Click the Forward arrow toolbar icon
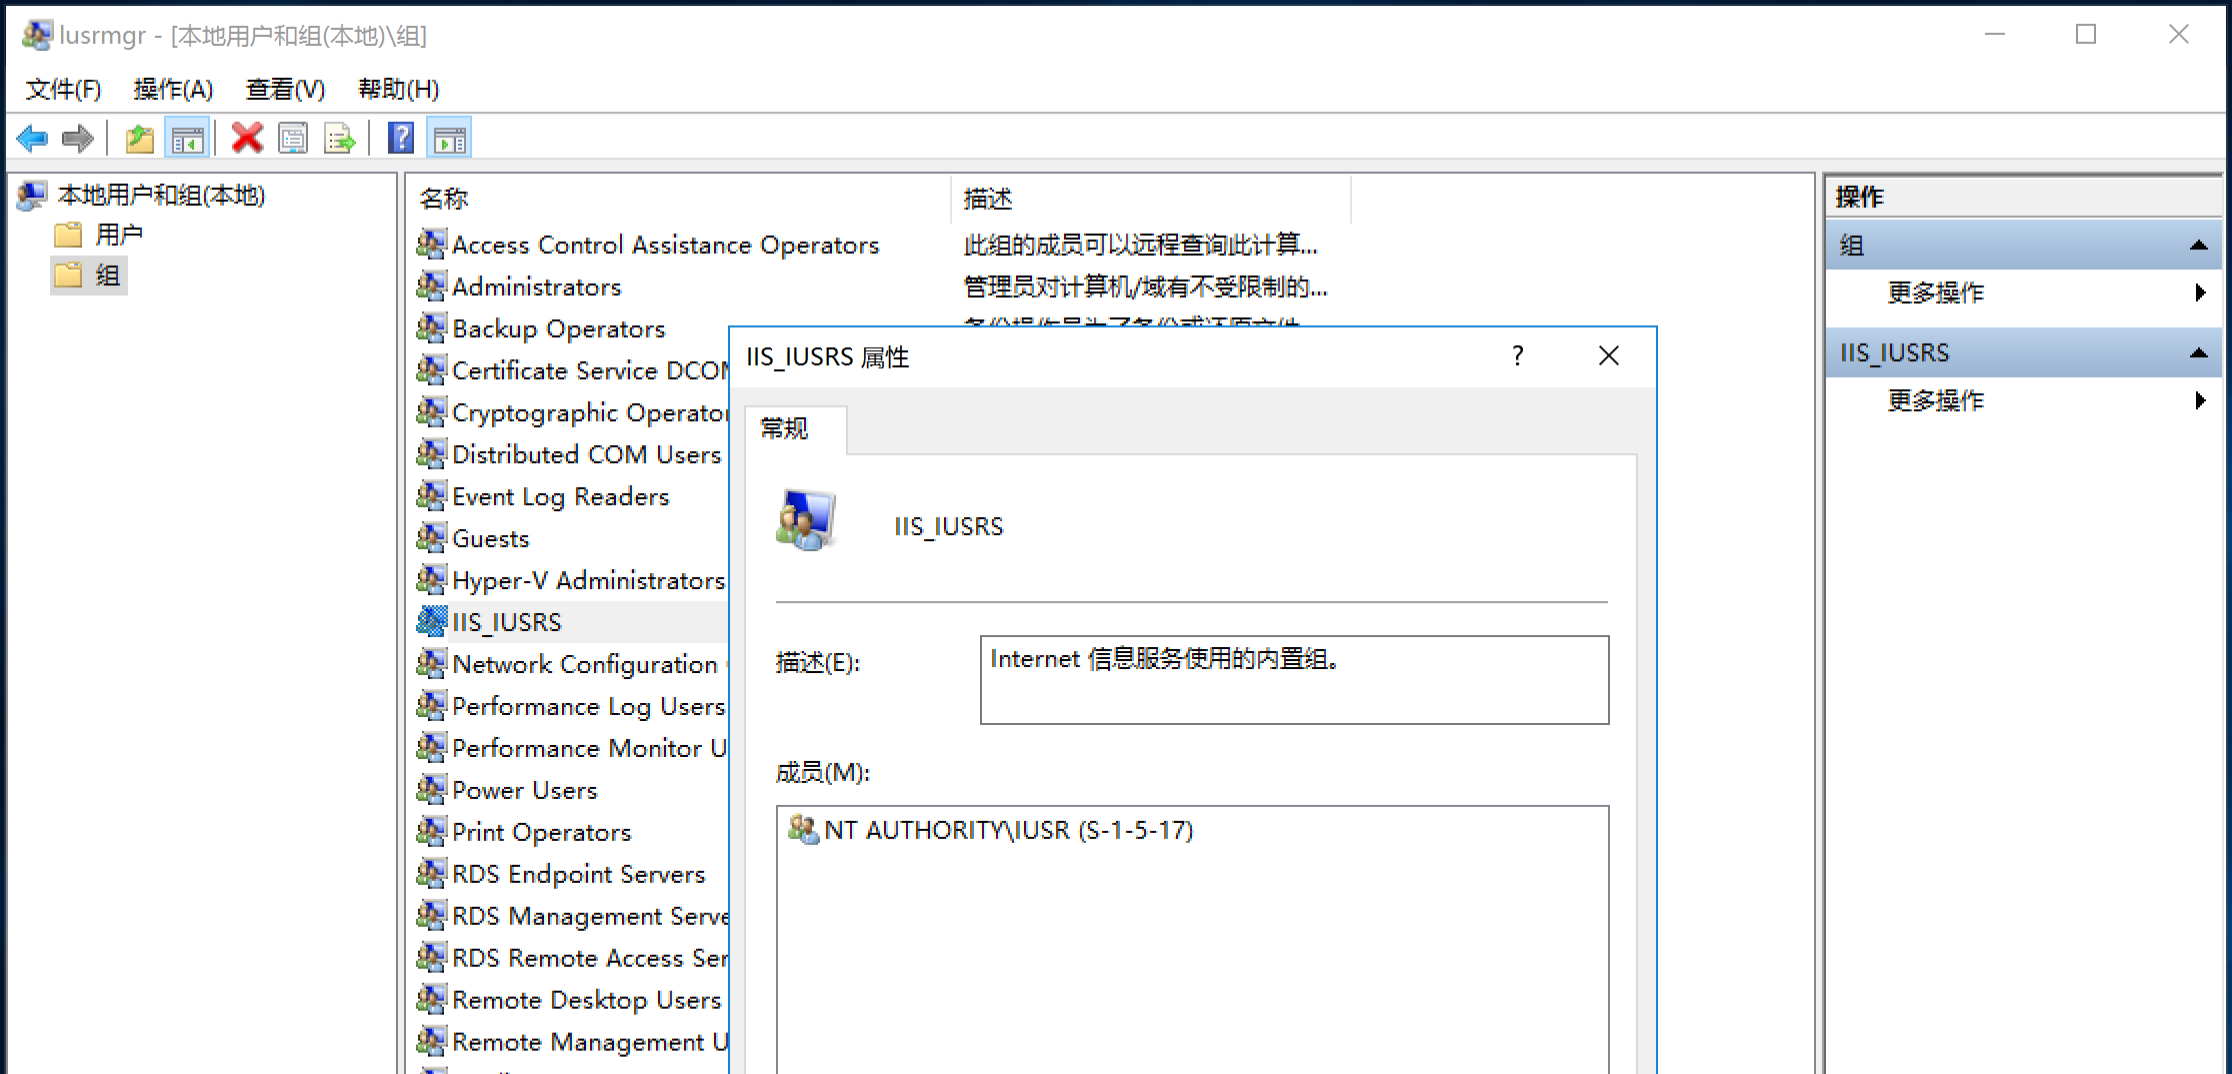This screenshot has height=1074, width=2232. (78, 138)
